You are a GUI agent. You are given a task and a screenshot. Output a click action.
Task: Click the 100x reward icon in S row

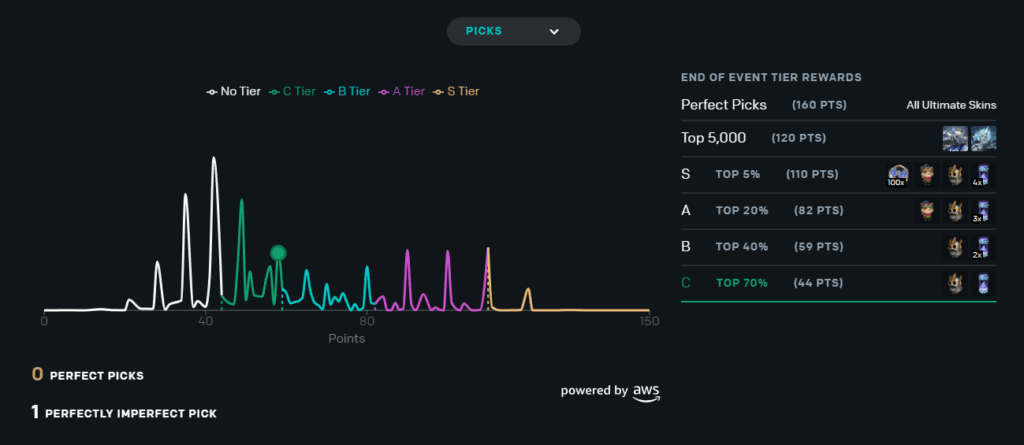click(x=897, y=175)
